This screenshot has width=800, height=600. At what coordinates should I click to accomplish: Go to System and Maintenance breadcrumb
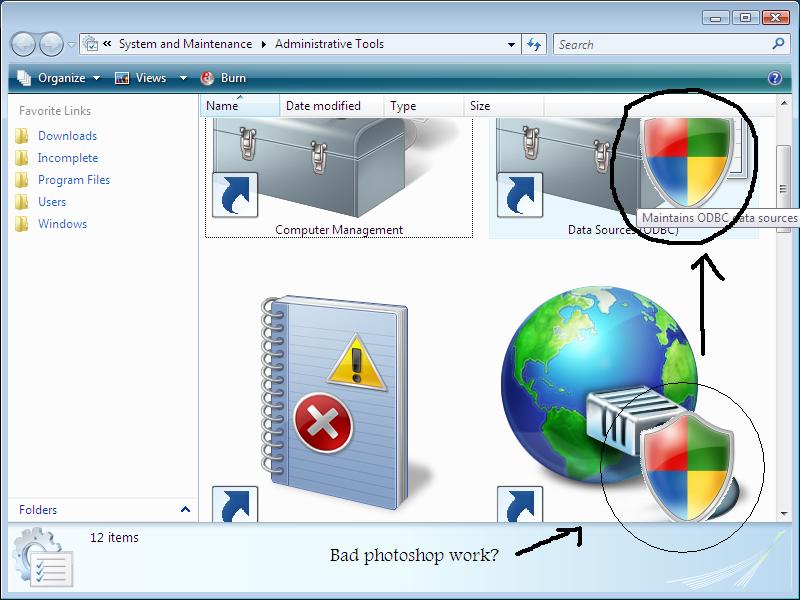pos(186,44)
